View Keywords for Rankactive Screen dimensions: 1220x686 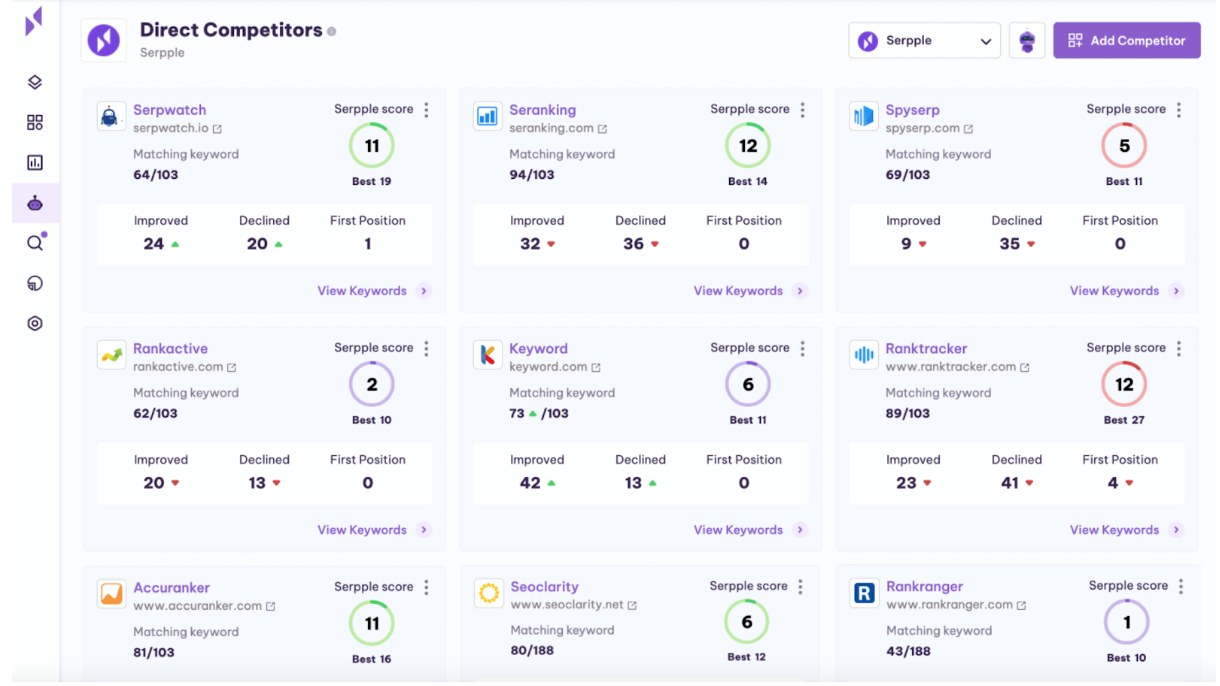(374, 530)
